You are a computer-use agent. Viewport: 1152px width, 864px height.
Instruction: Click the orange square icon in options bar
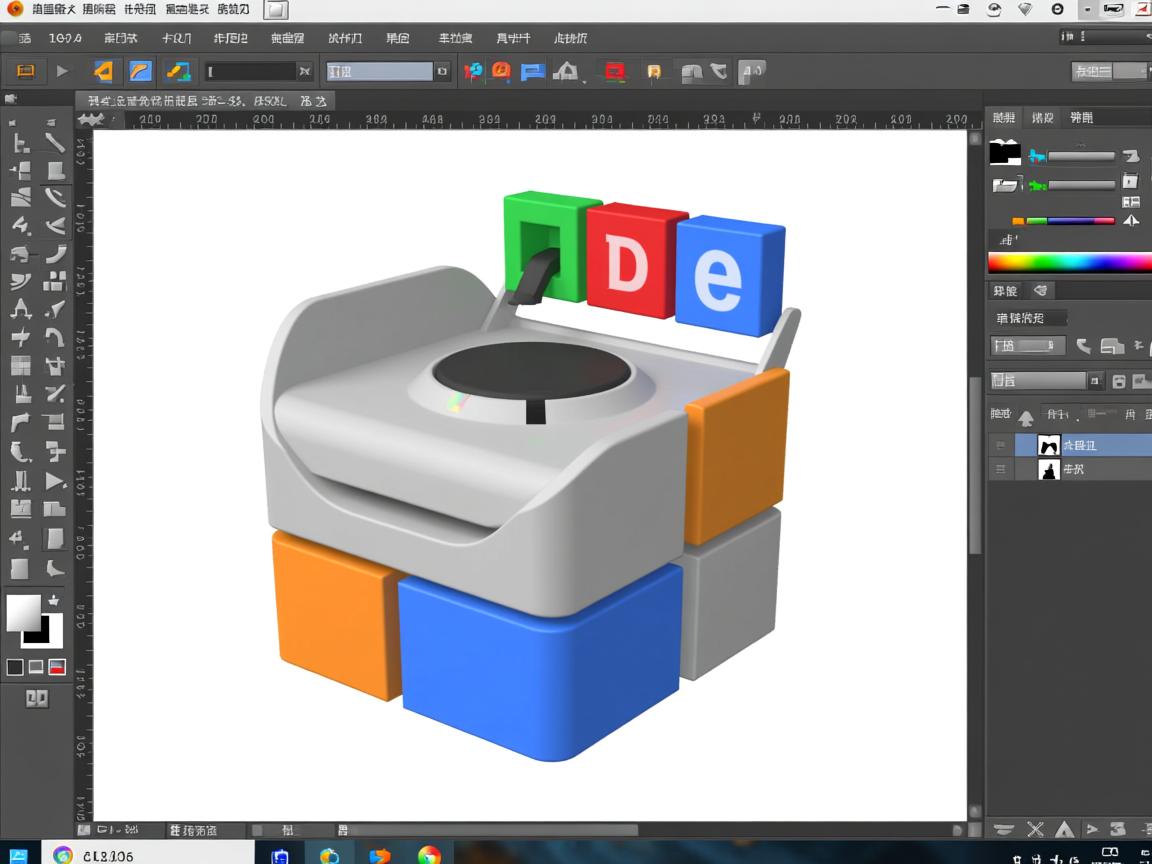pyautogui.click(x=25, y=71)
